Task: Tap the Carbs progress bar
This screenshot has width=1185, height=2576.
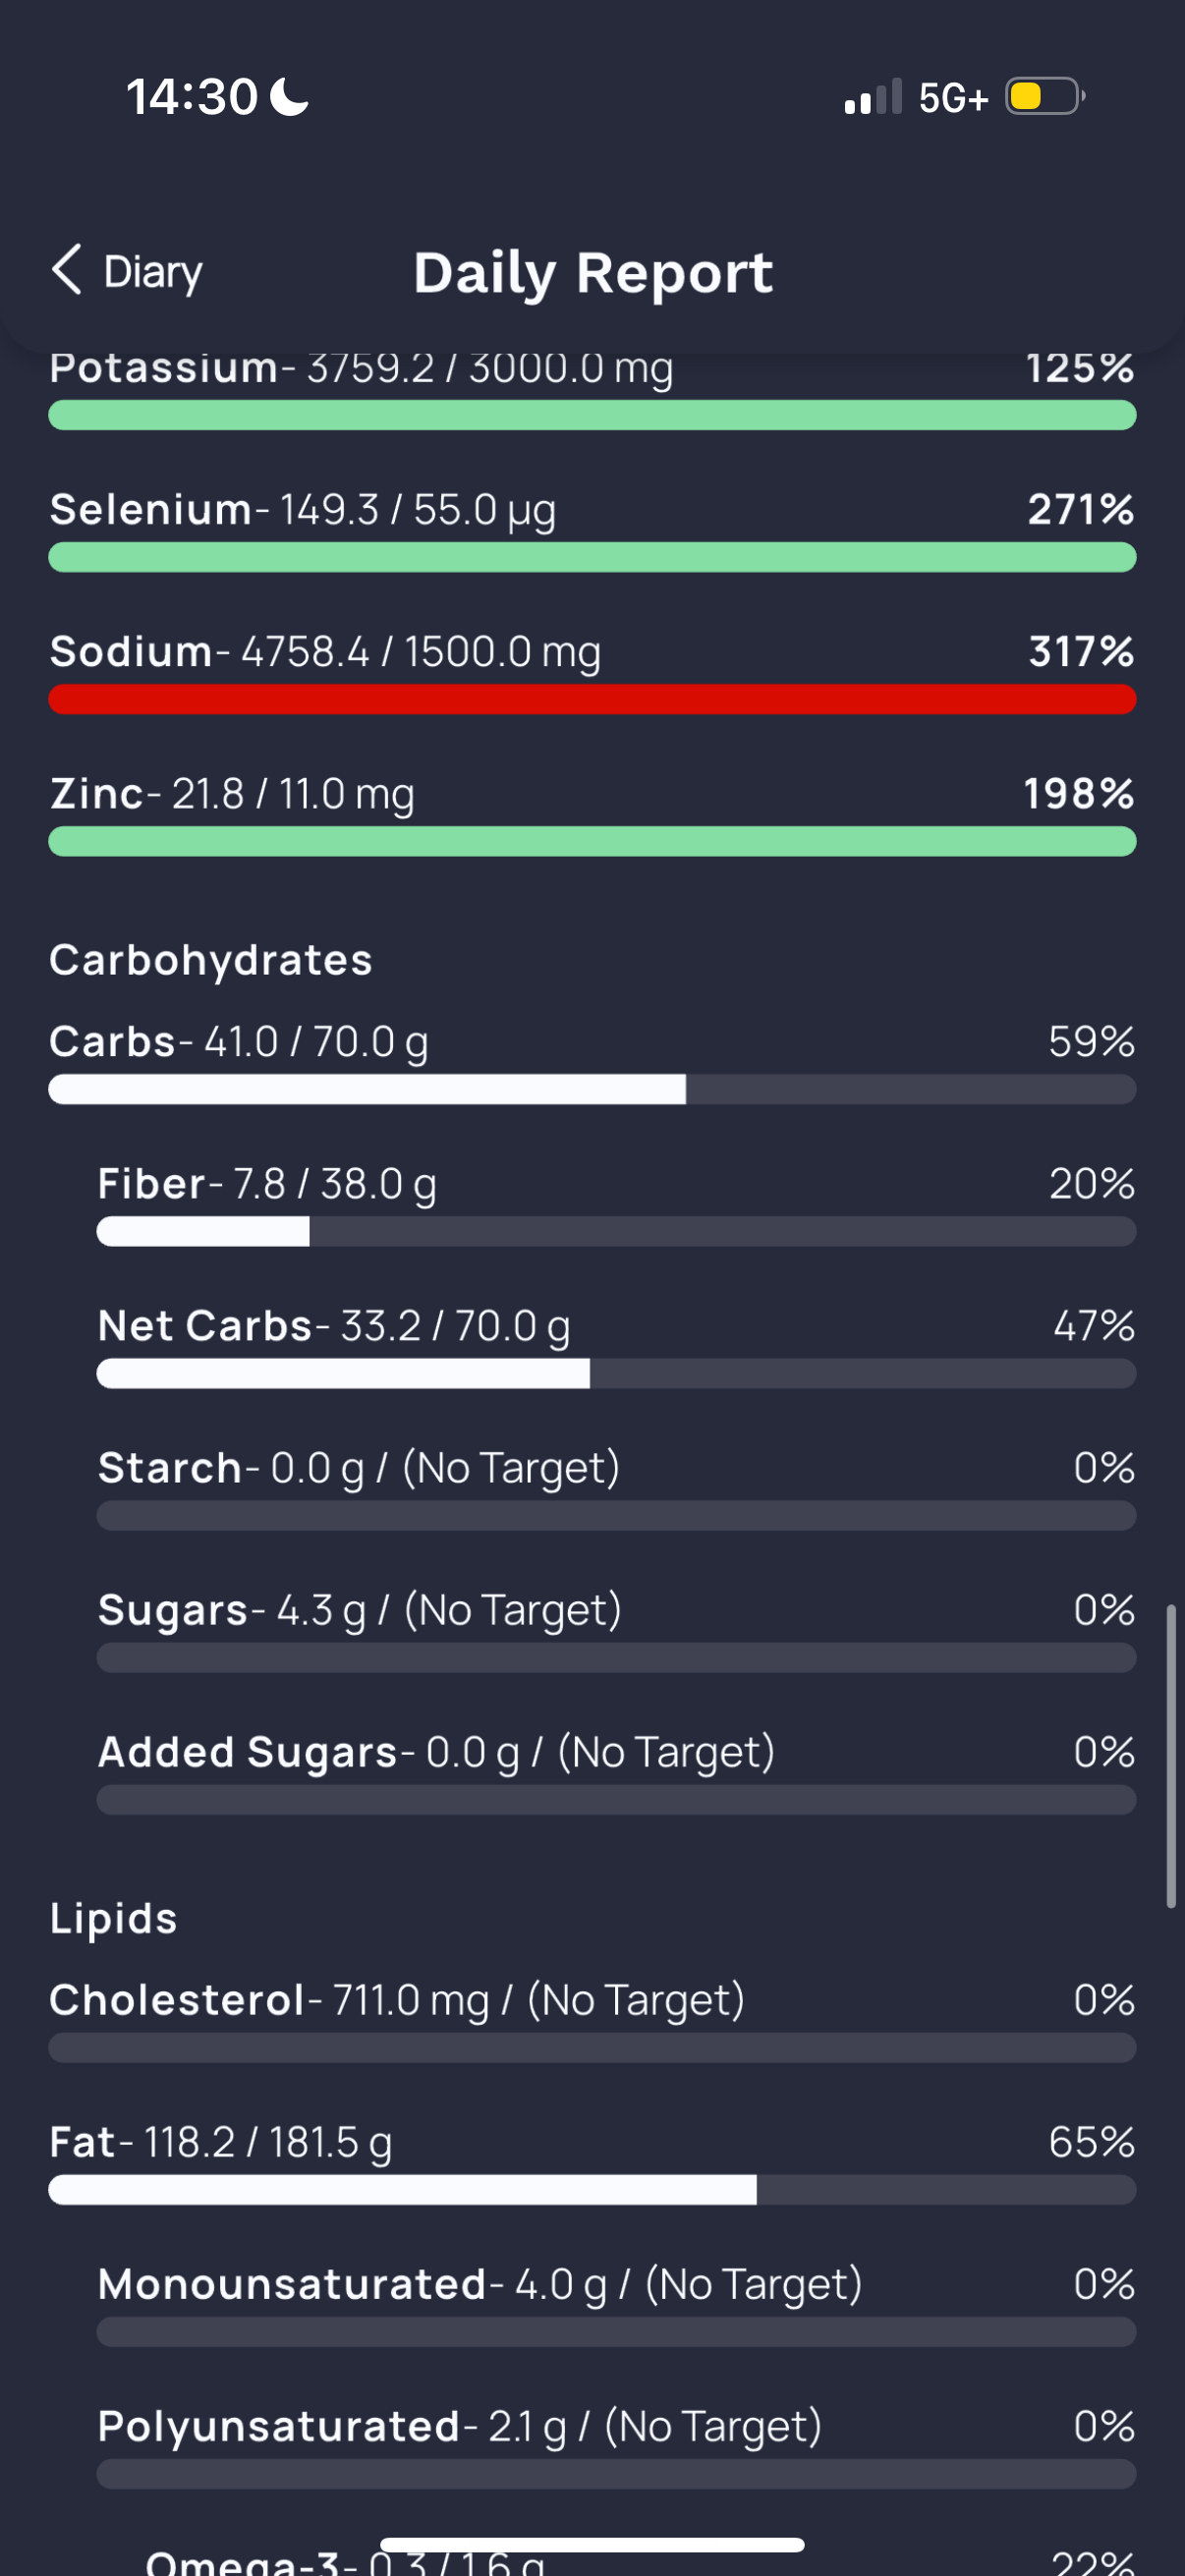Action: click(592, 1089)
